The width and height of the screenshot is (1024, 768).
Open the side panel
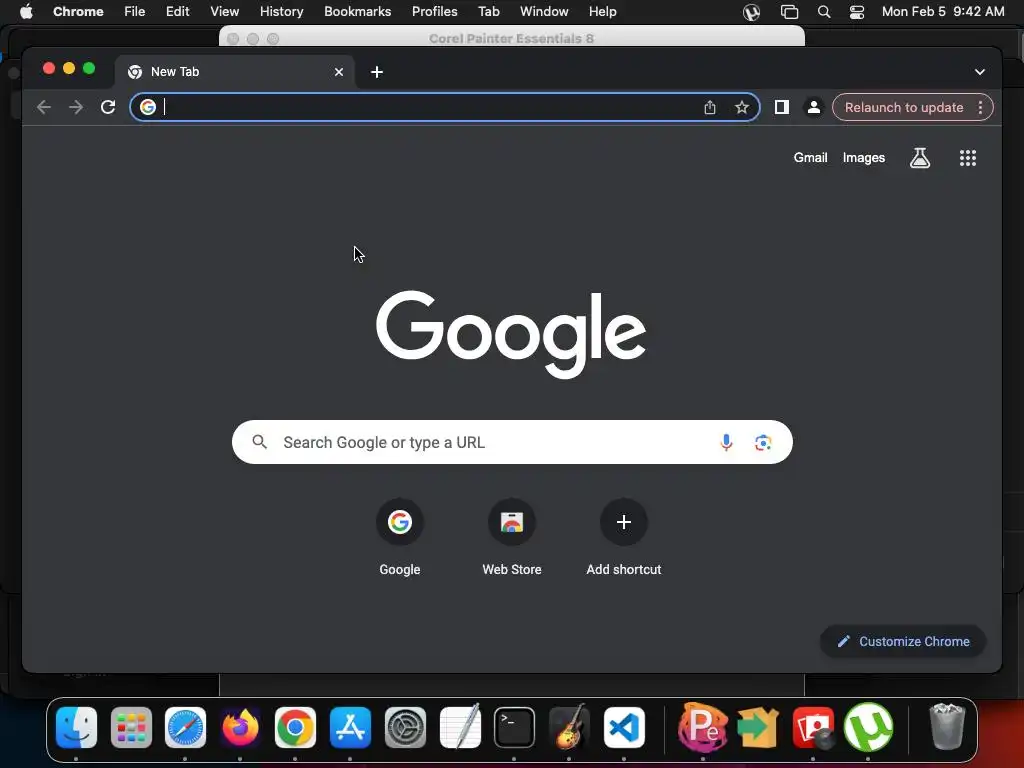[782, 107]
